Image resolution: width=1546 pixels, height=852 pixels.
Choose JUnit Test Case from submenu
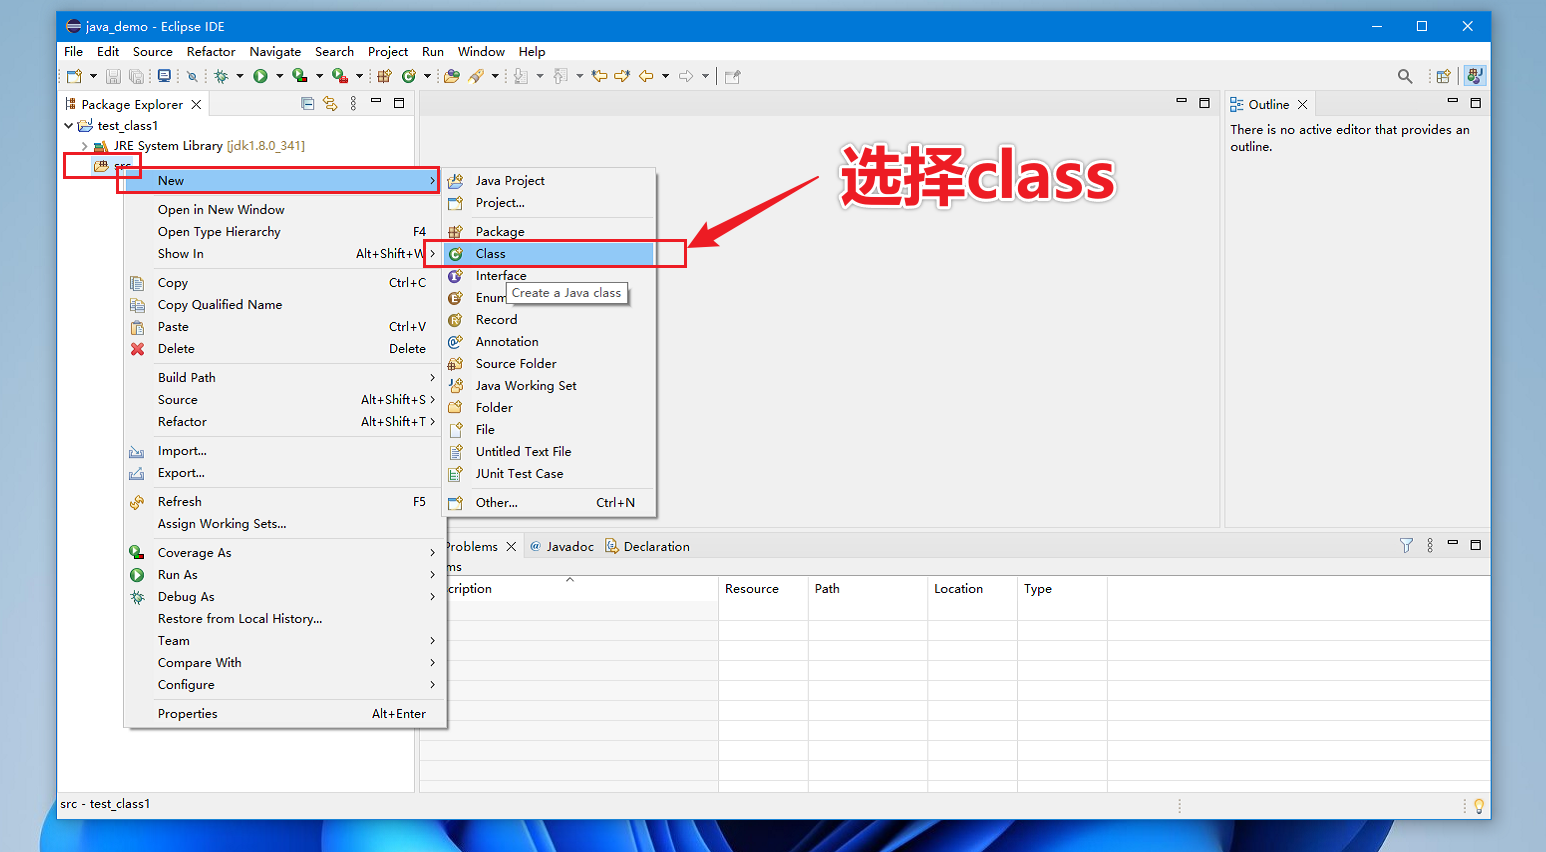coord(549,474)
